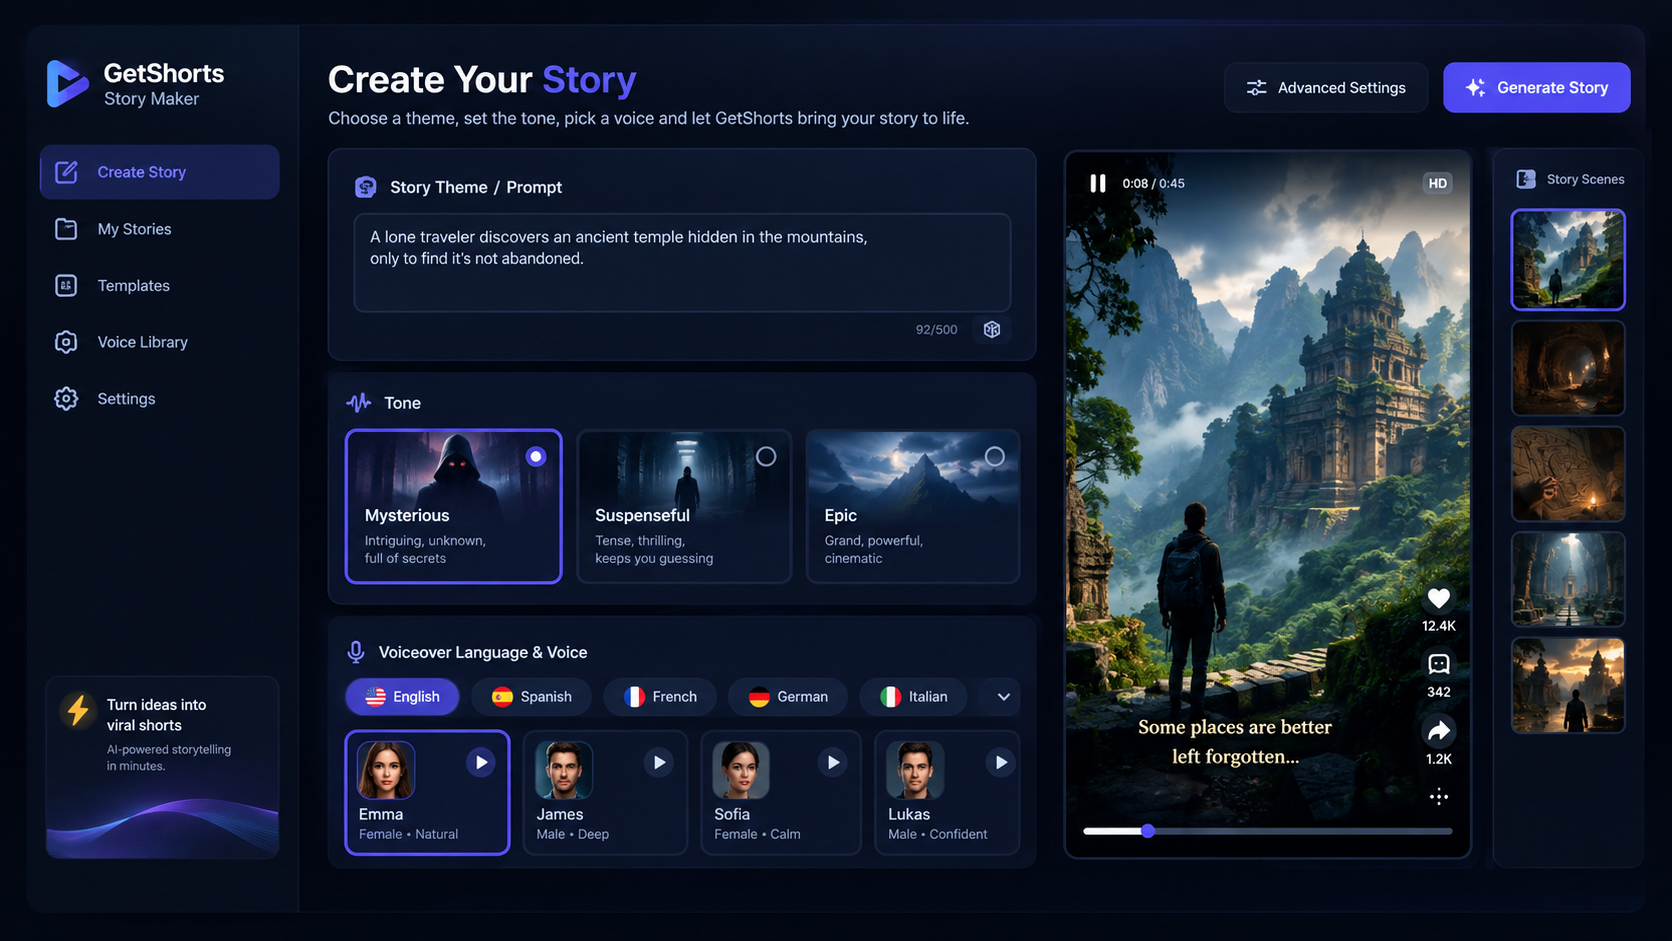Click the share arrow icon
The height and width of the screenshot is (941, 1672).
coord(1438,731)
